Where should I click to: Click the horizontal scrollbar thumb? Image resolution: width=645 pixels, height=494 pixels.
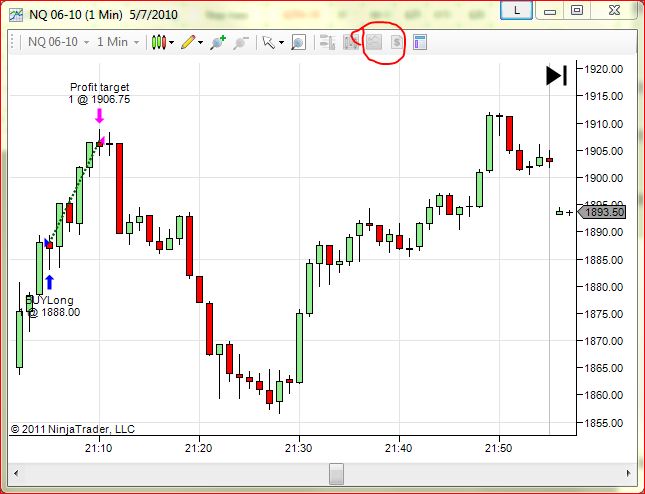[x=336, y=473]
